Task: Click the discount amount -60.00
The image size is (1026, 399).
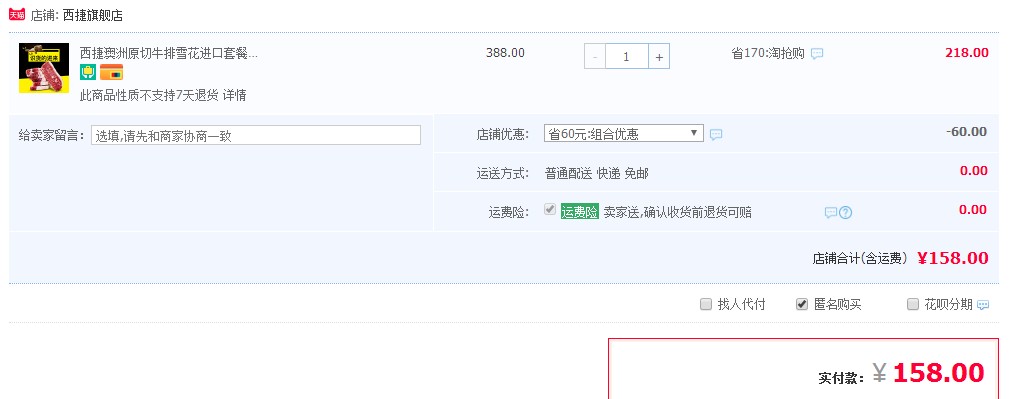Action: point(966,132)
